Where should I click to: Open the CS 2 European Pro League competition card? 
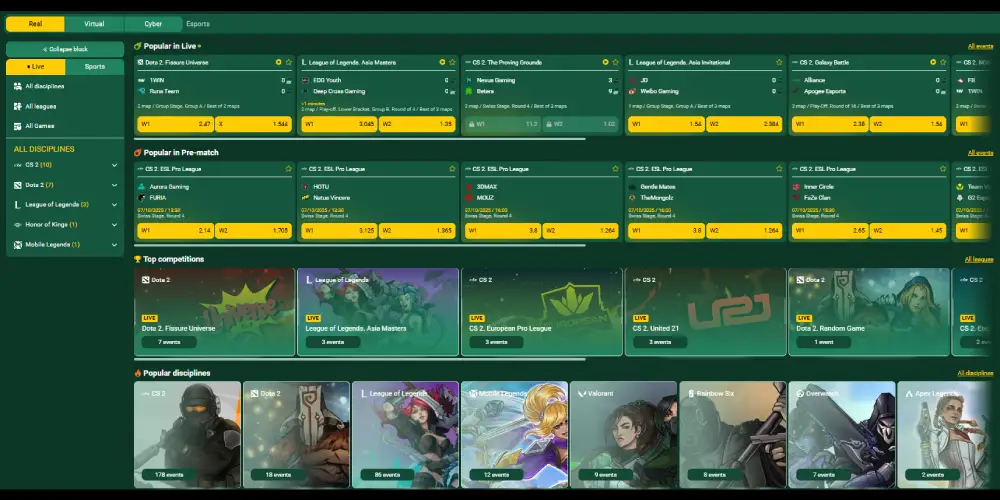tap(541, 312)
